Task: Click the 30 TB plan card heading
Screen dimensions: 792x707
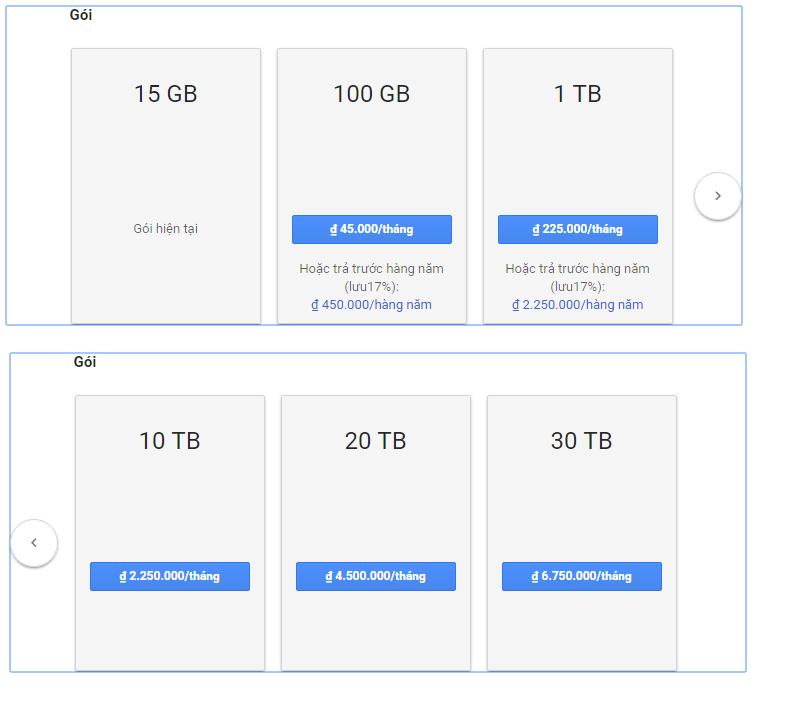Action: click(x=582, y=441)
